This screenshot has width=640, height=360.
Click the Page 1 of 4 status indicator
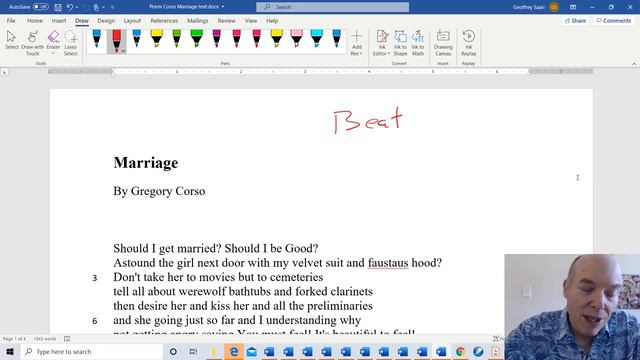pos(14,339)
